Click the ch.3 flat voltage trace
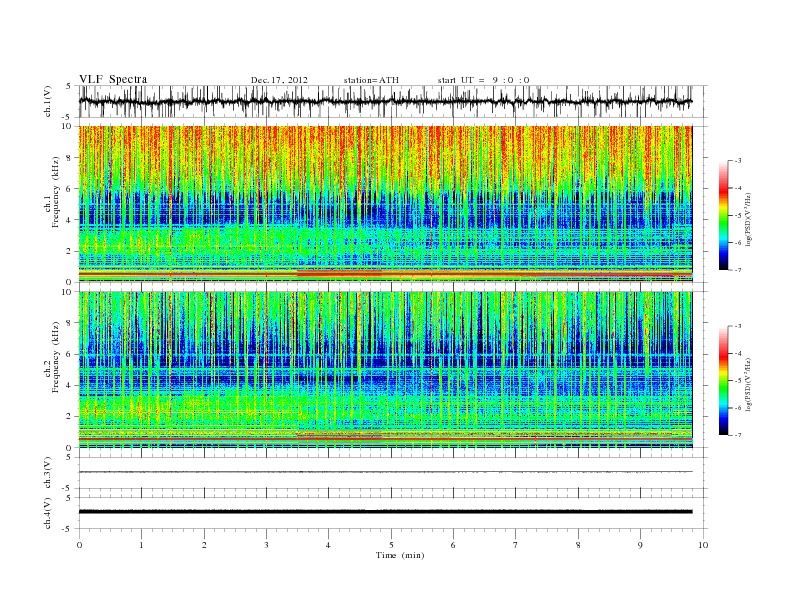Screen dimensions: 792x612 click(x=385, y=472)
